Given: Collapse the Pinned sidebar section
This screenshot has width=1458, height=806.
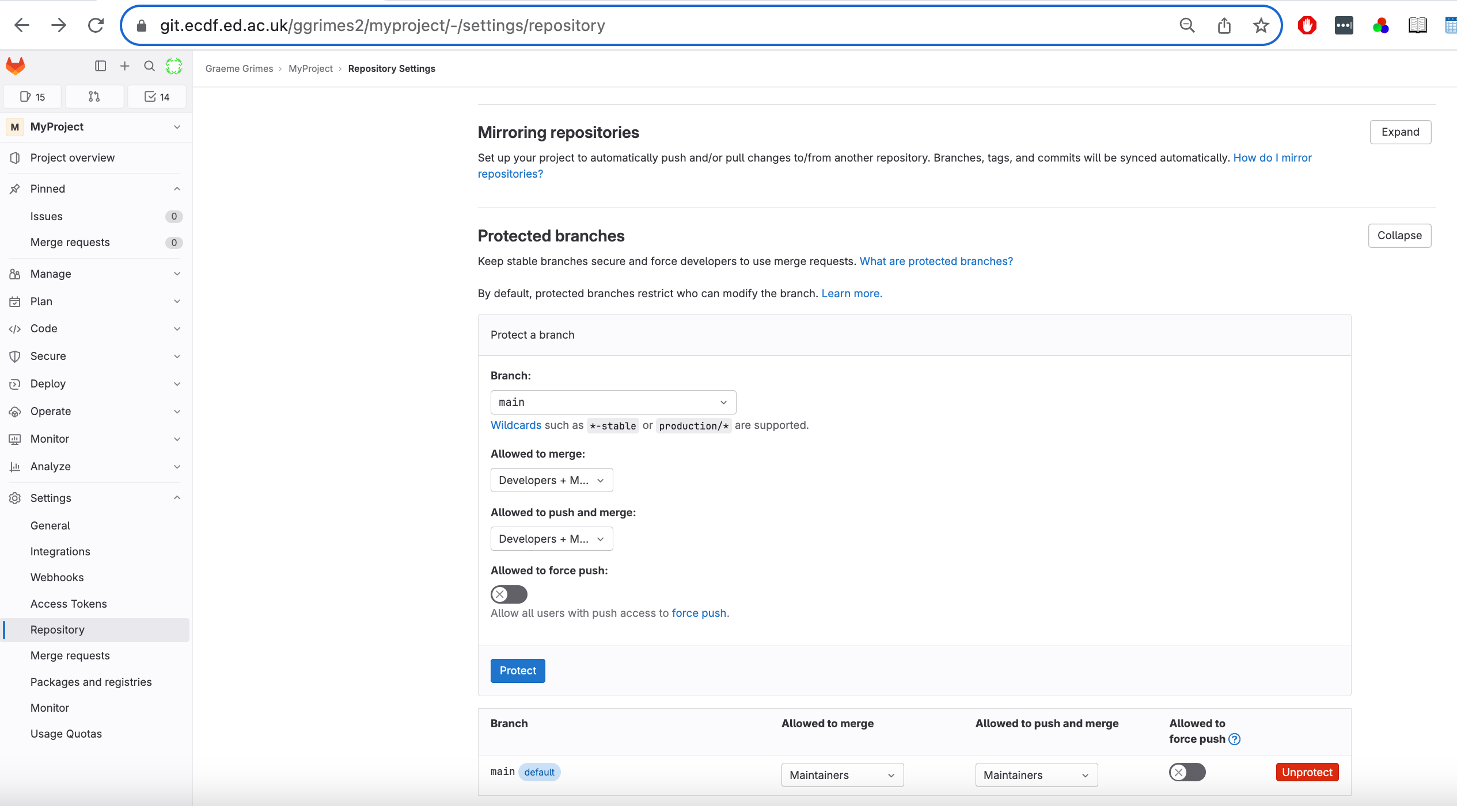Looking at the screenshot, I should coord(95,189).
